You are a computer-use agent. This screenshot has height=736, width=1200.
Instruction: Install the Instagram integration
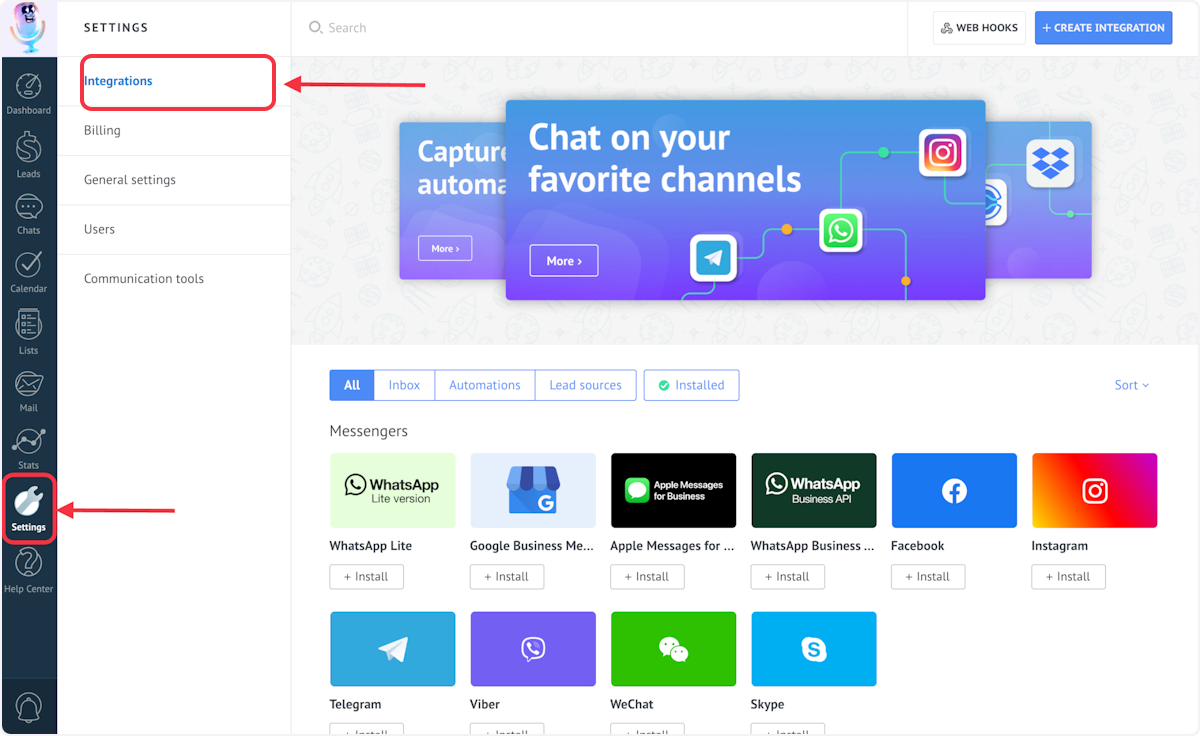pyautogui.click(x=1068, y=577)
